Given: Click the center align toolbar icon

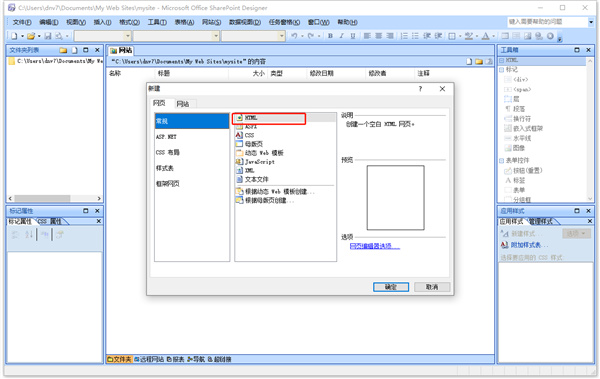Looking at the screenshot, I should pyautogui.click(x=378, y=36).
